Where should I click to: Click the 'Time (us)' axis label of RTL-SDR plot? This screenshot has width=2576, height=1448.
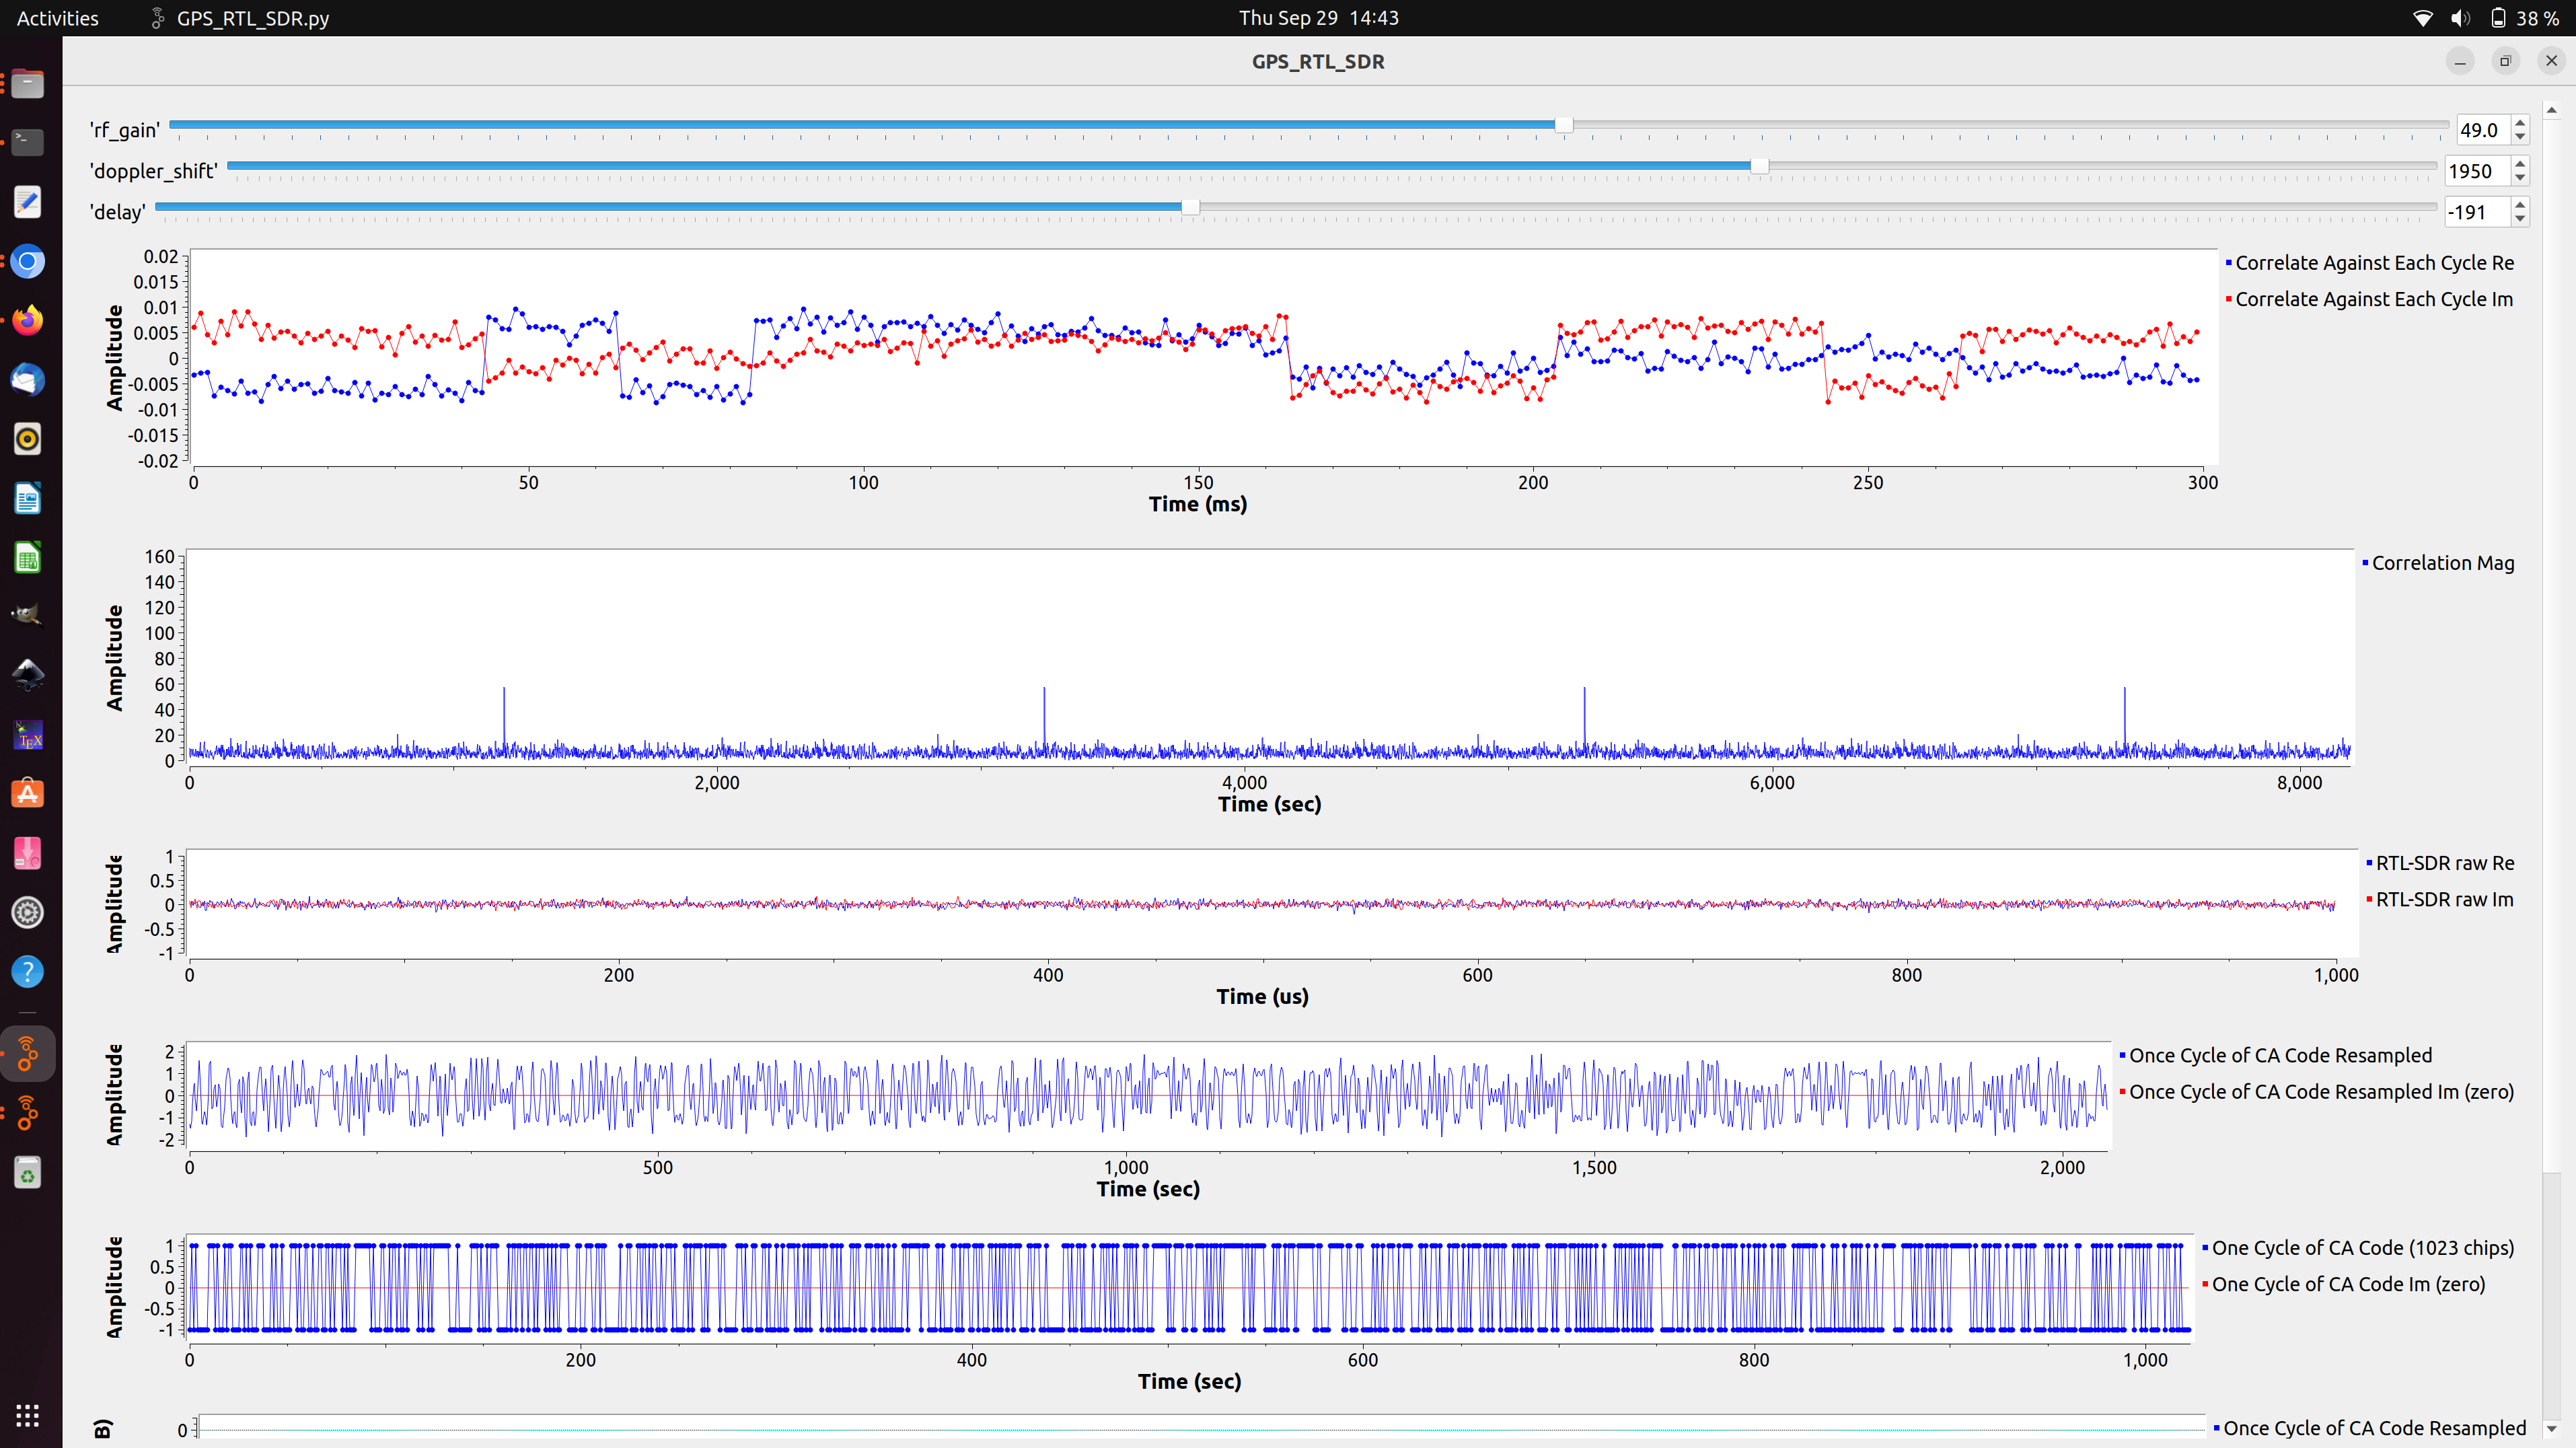pos(1262,996)
